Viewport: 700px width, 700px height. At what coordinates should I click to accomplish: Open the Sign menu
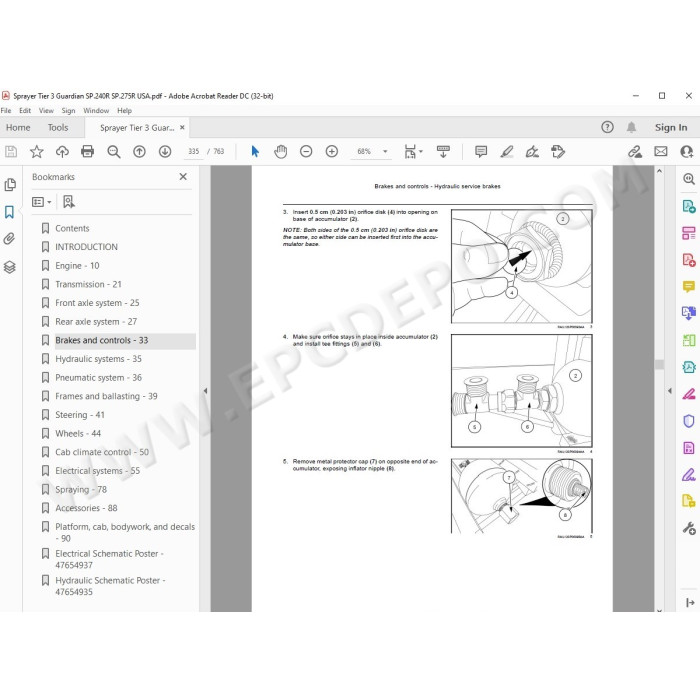pos(68,111)
